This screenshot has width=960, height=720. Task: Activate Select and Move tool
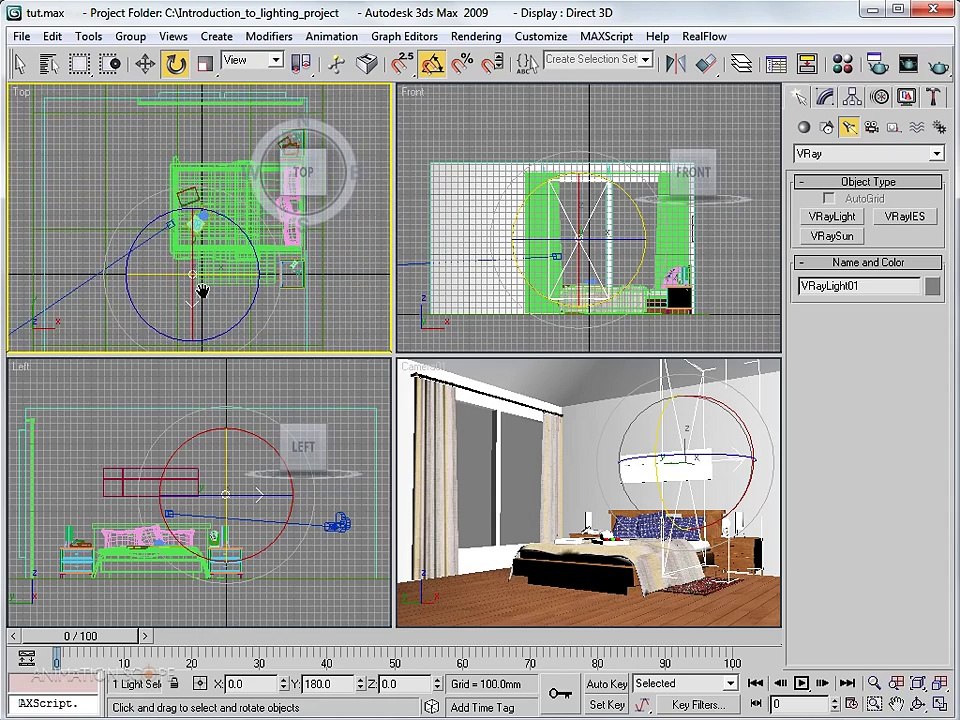coord(145,64)
